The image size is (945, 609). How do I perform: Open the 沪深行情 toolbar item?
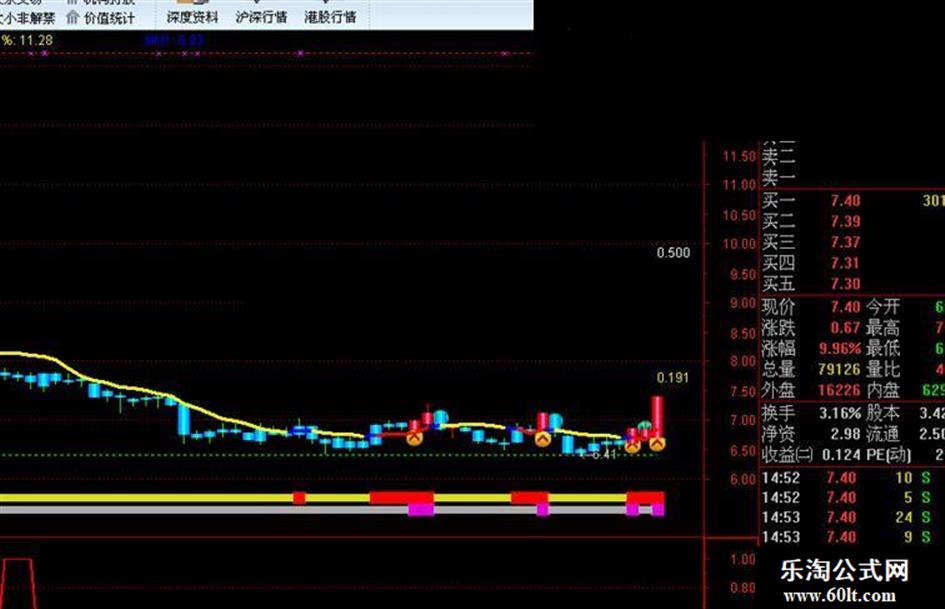tap(261, 17)
